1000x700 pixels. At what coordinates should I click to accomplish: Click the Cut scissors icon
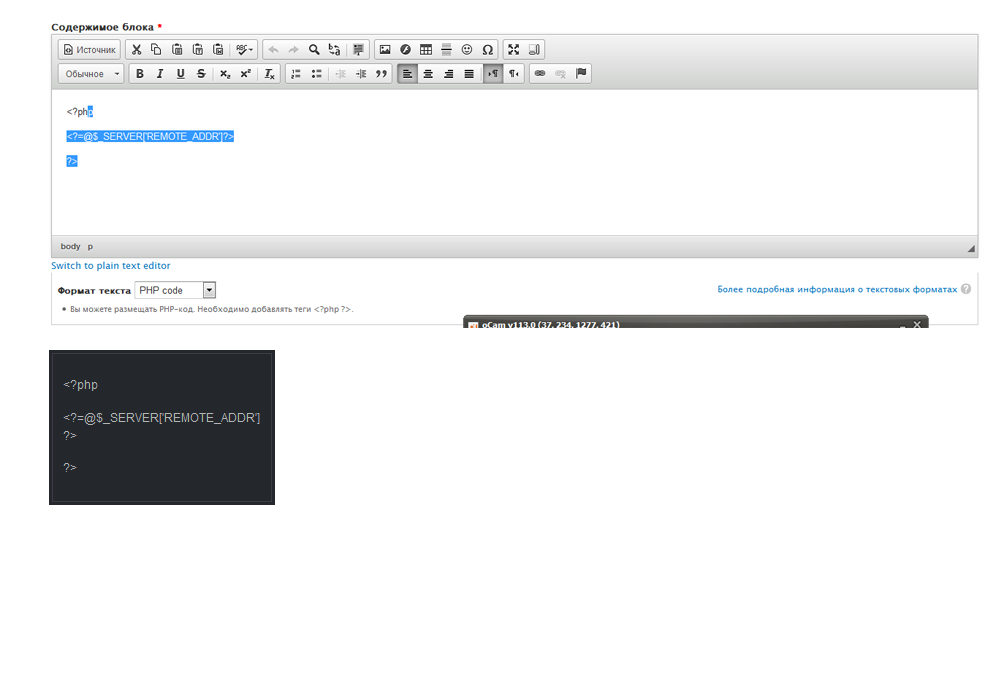[x=137, y=50]
